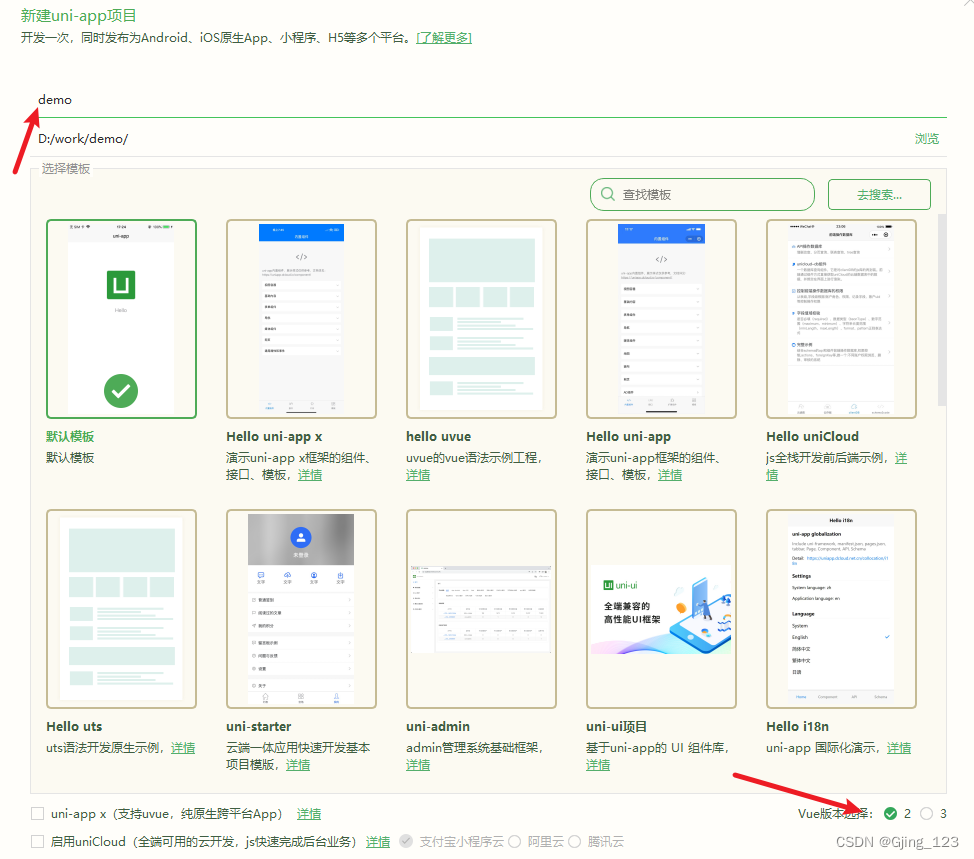974x859 pixels.
Task: Click the Hello uniCloud template title
Action: [812, 437]
